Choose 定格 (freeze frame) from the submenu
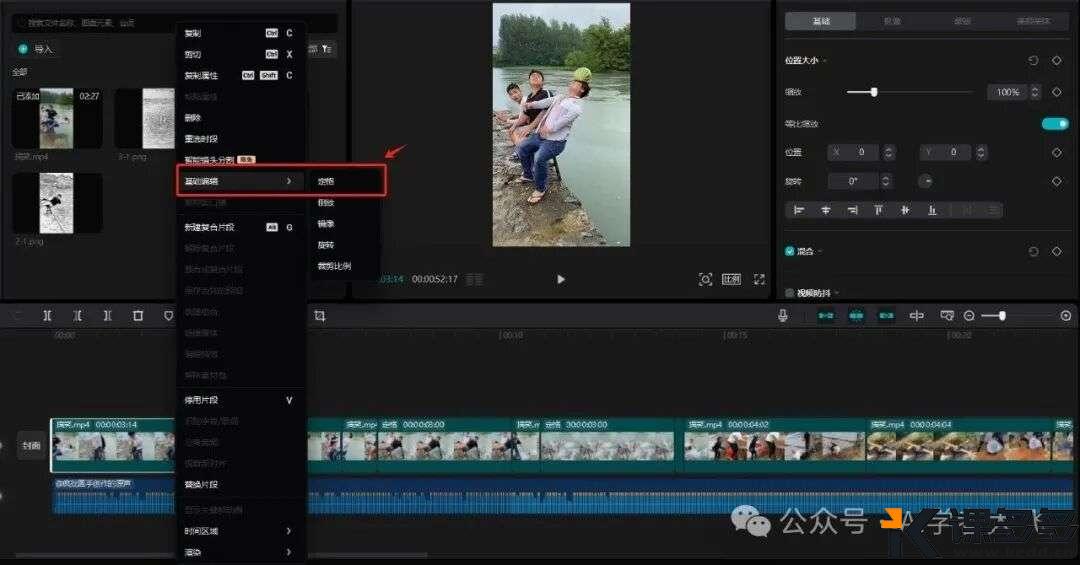The width and height of the screenshot is (1080, 565). (x=326, y=181)
